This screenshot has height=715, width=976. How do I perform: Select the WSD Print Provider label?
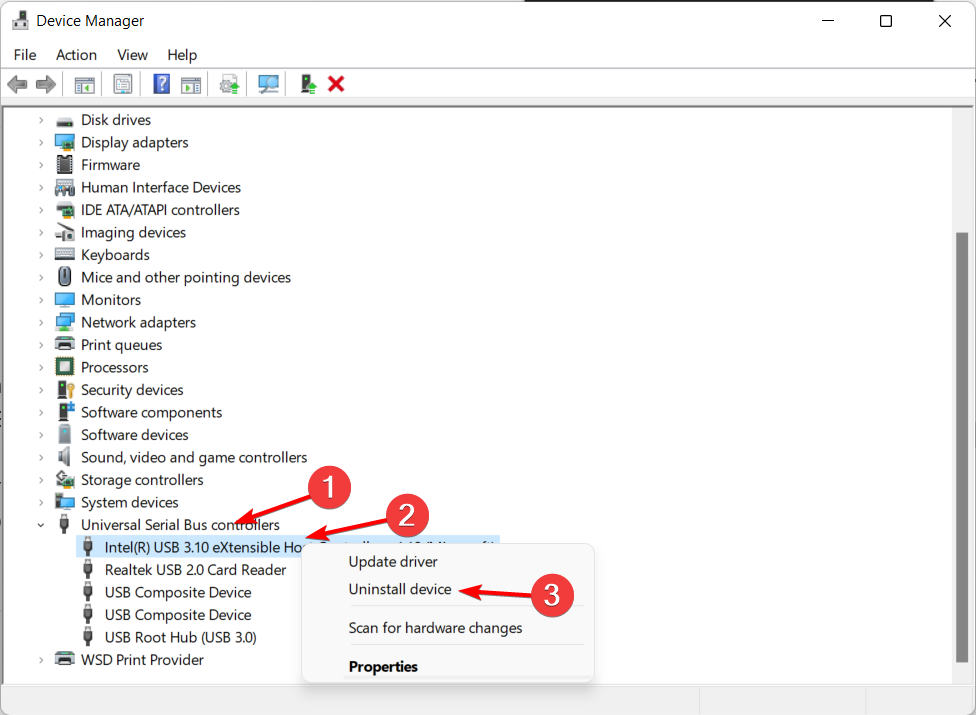(142, 660)
